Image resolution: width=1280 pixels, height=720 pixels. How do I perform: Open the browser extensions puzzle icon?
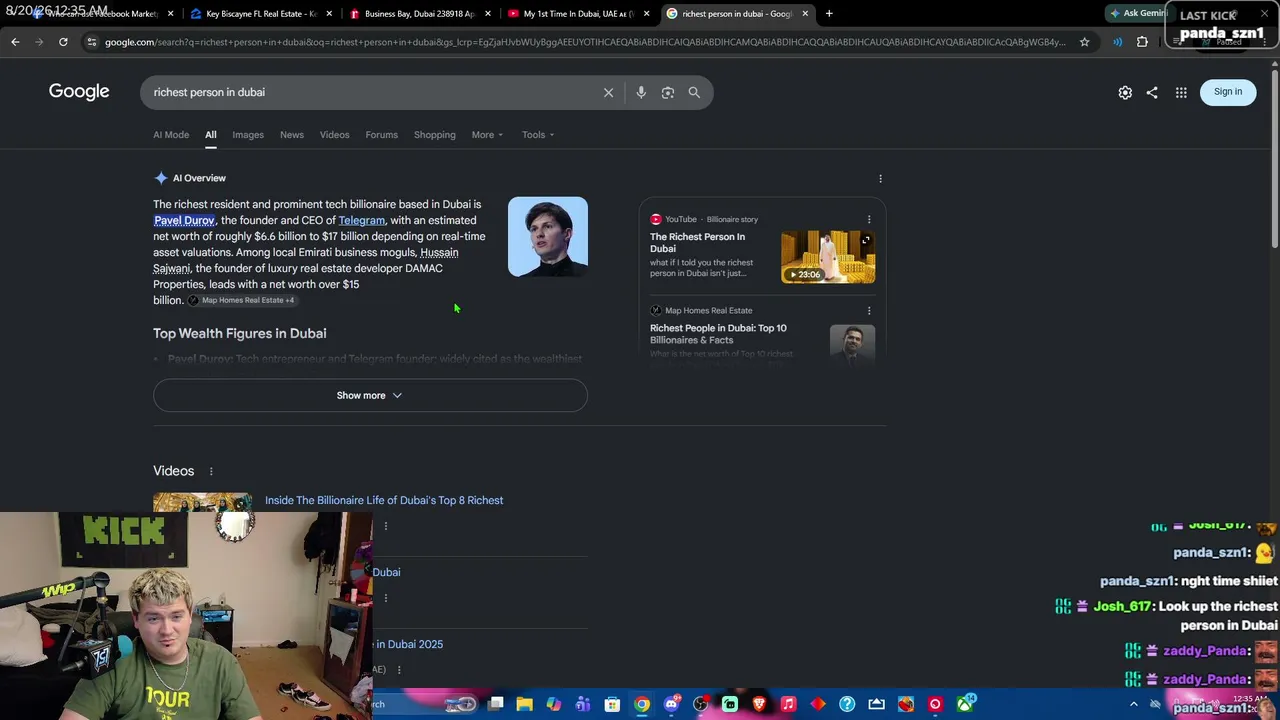[1142, 42]
